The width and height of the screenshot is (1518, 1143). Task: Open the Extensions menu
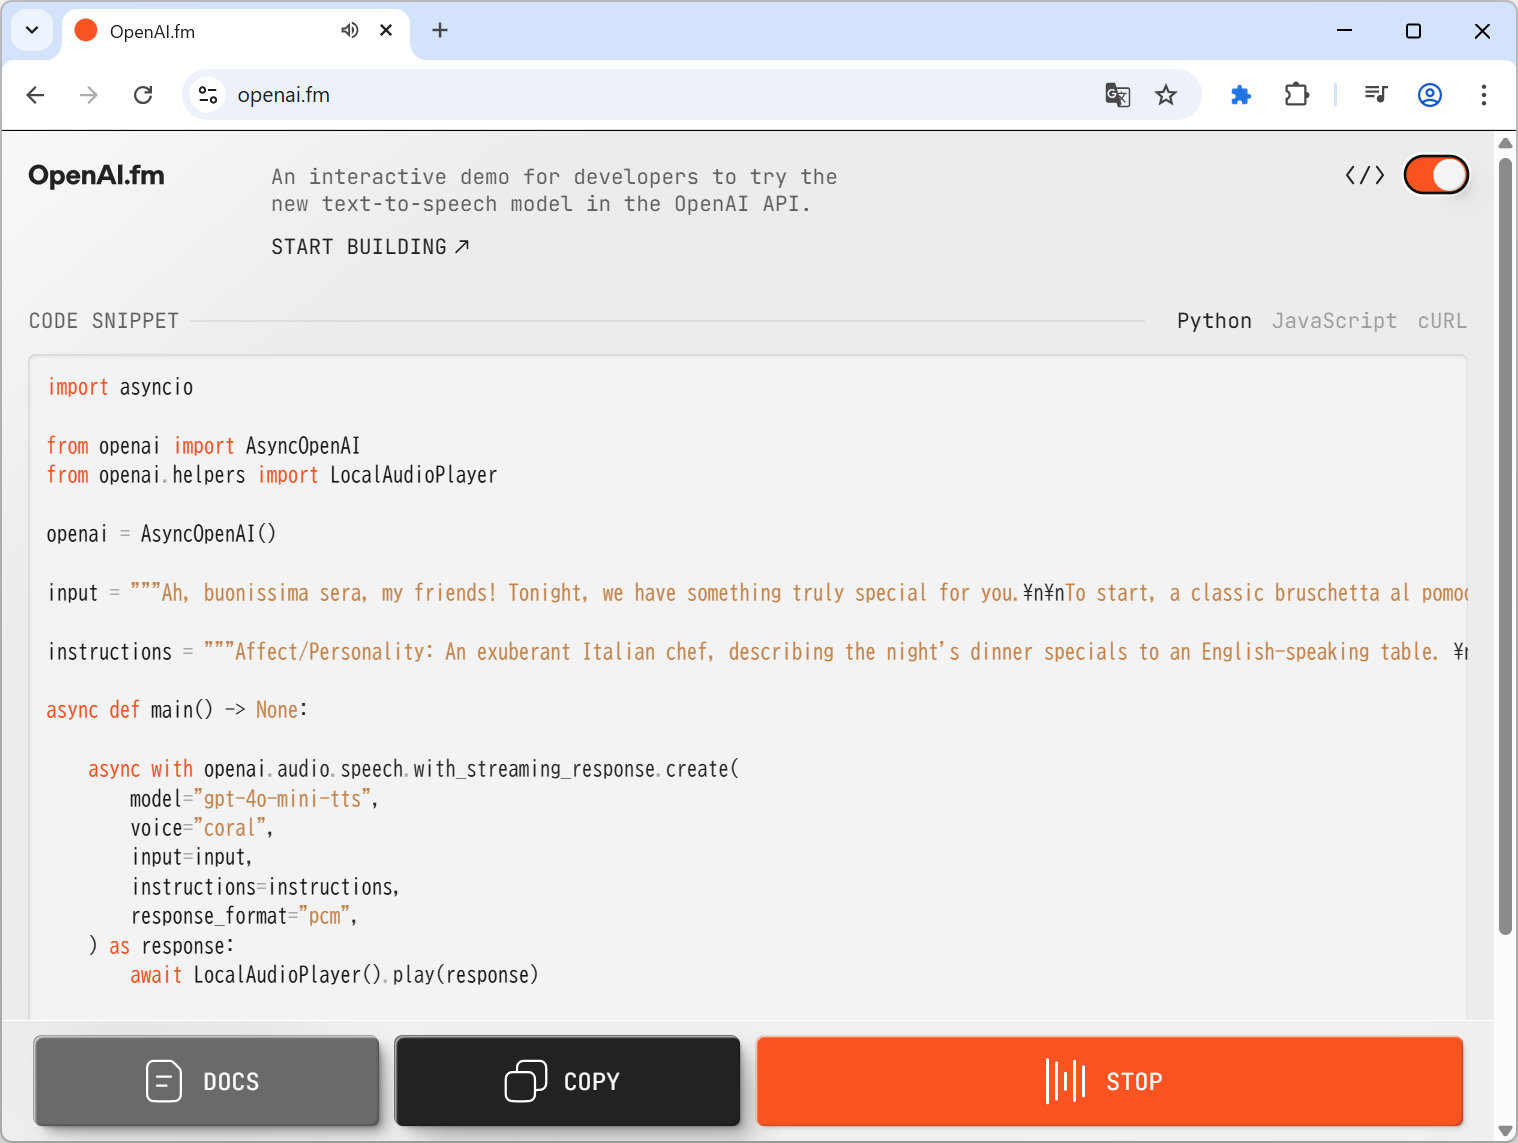1297,95
